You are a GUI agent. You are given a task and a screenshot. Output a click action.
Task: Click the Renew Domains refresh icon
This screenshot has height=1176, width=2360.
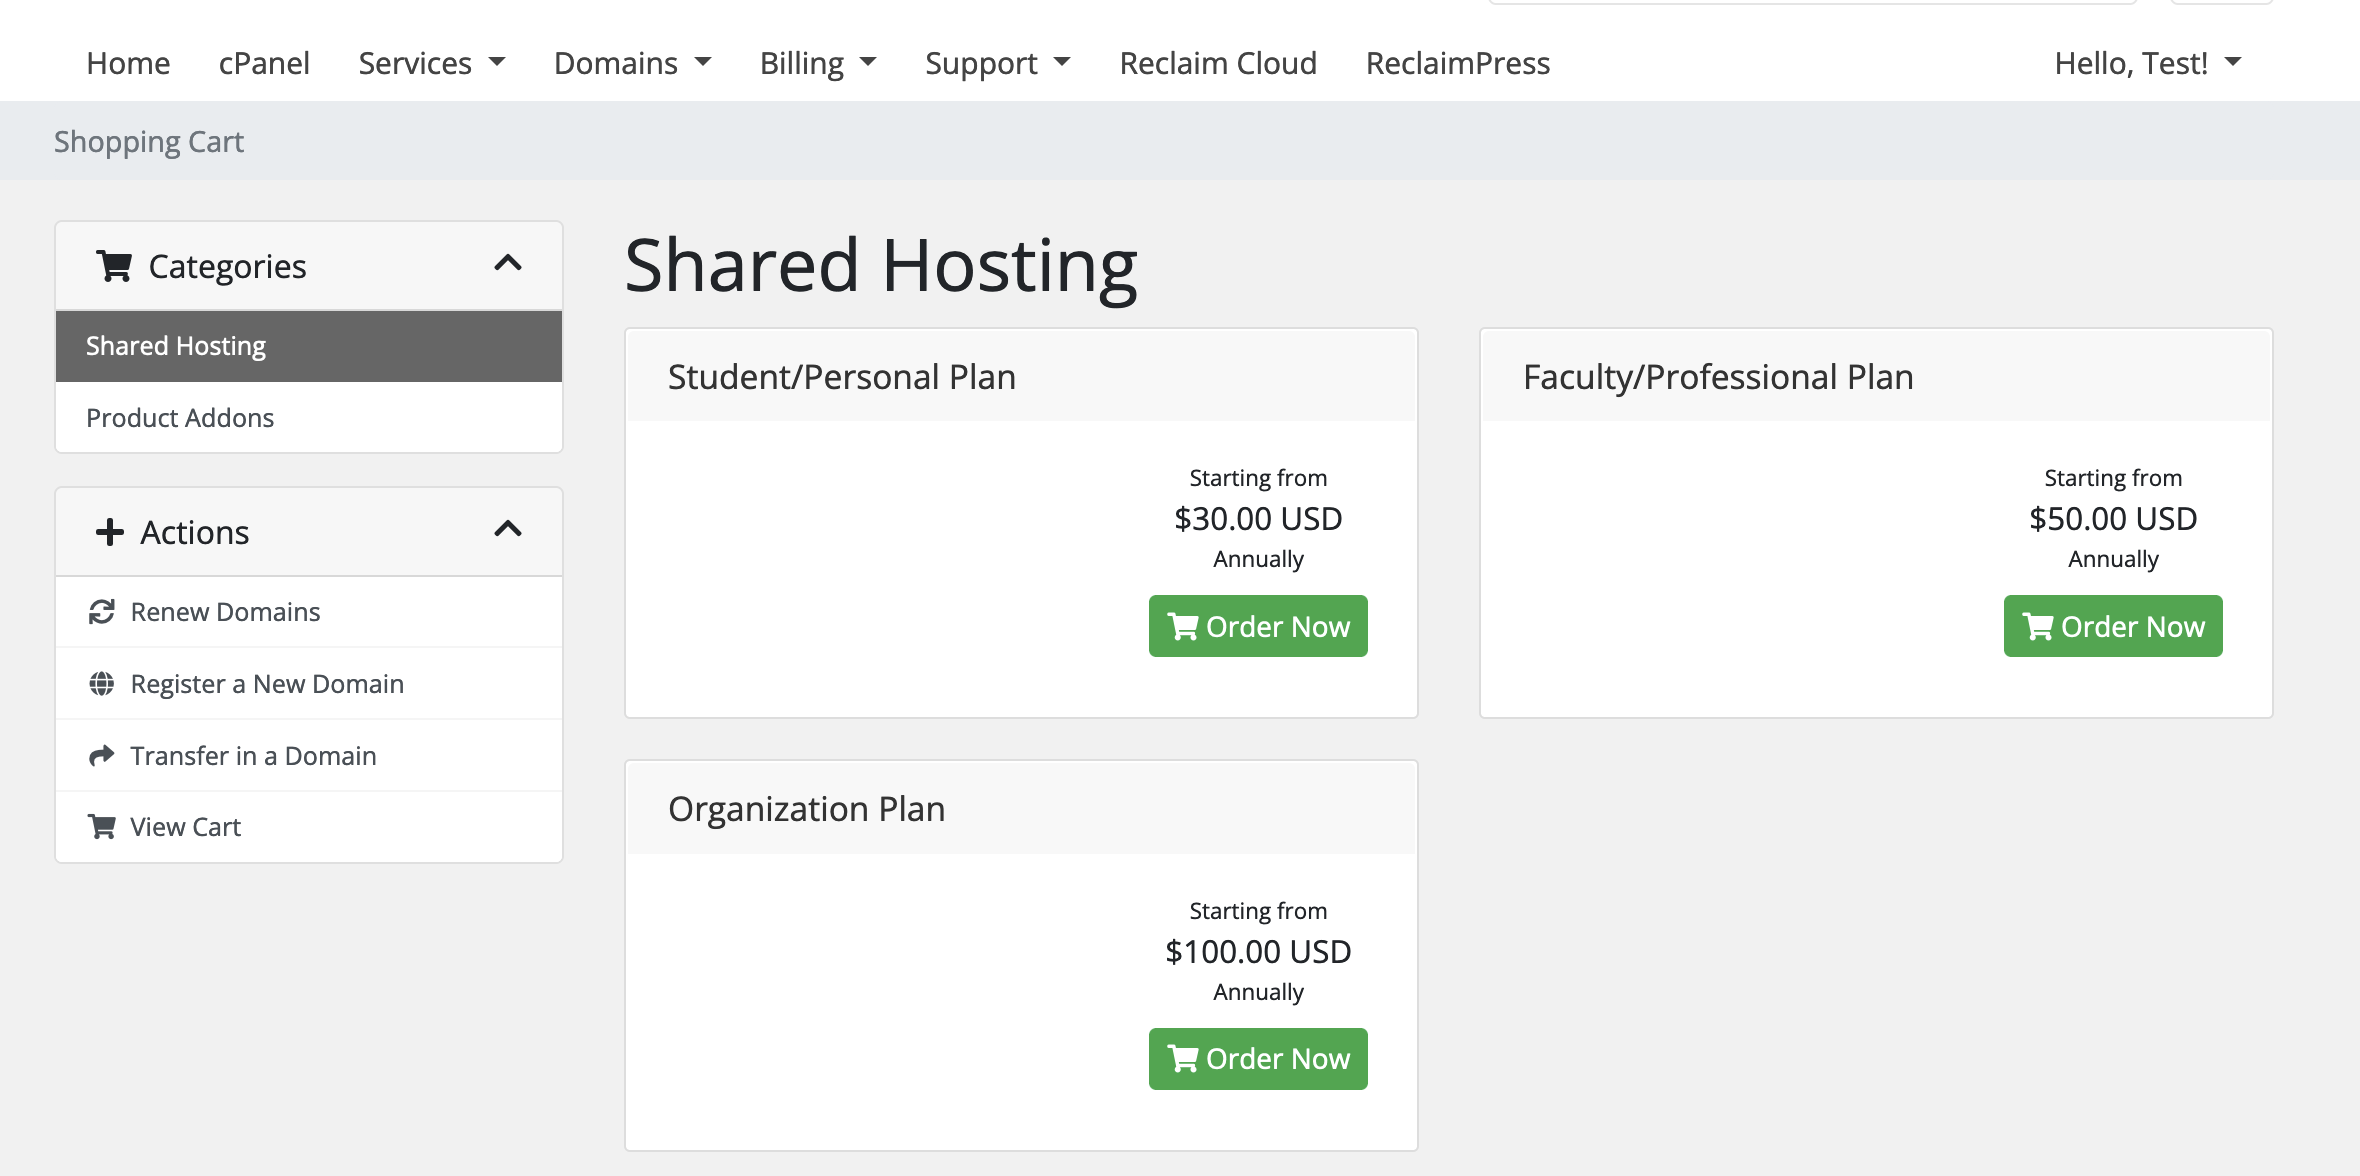tap(101, 612)
